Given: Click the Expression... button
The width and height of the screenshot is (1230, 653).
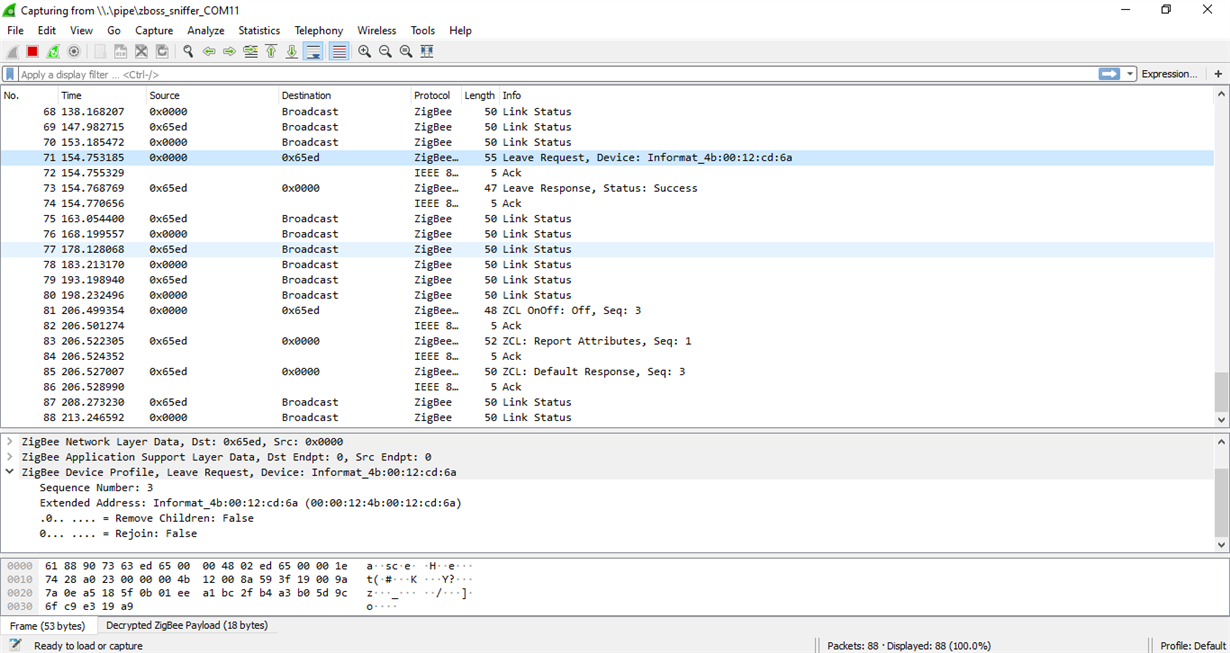Looking at the screenshot, I should [1169, 74].
